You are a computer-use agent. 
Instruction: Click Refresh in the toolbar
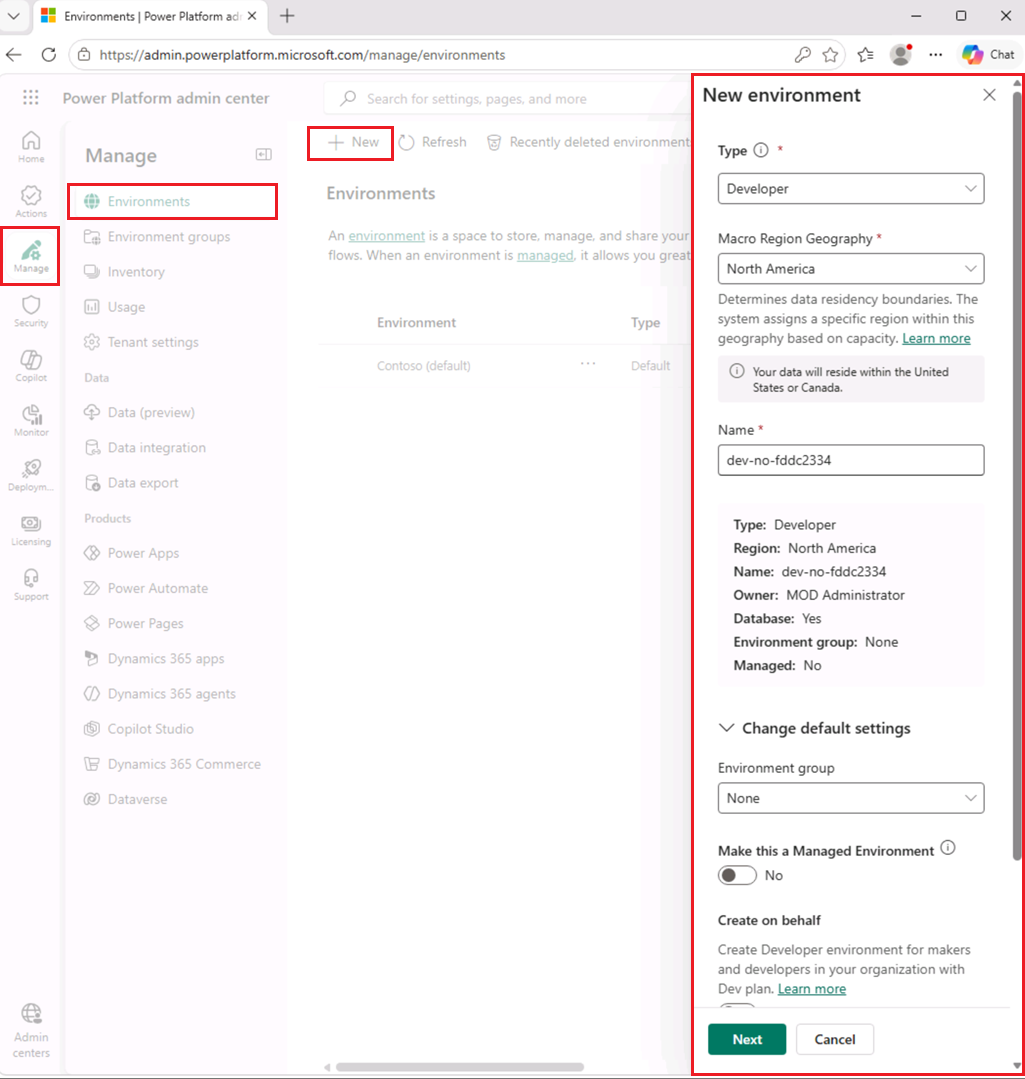(x=433, y=142)
